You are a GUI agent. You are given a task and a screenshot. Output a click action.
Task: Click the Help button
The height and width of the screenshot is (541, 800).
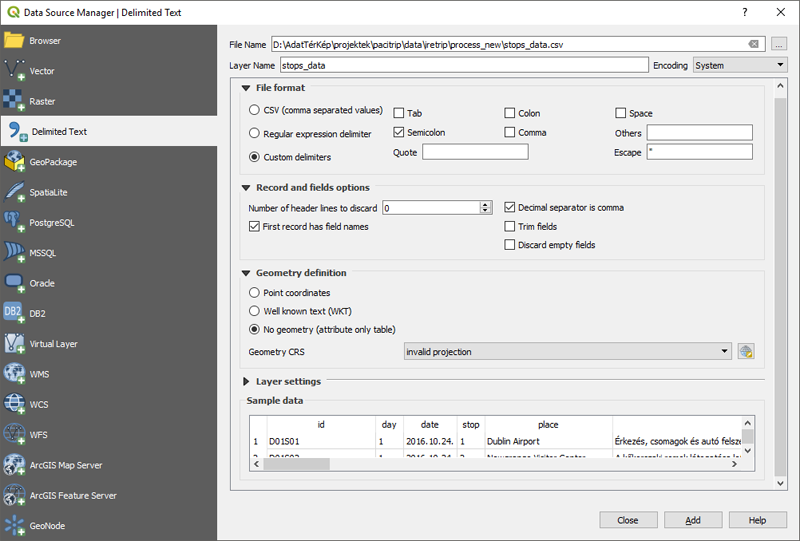pos(758,520)
